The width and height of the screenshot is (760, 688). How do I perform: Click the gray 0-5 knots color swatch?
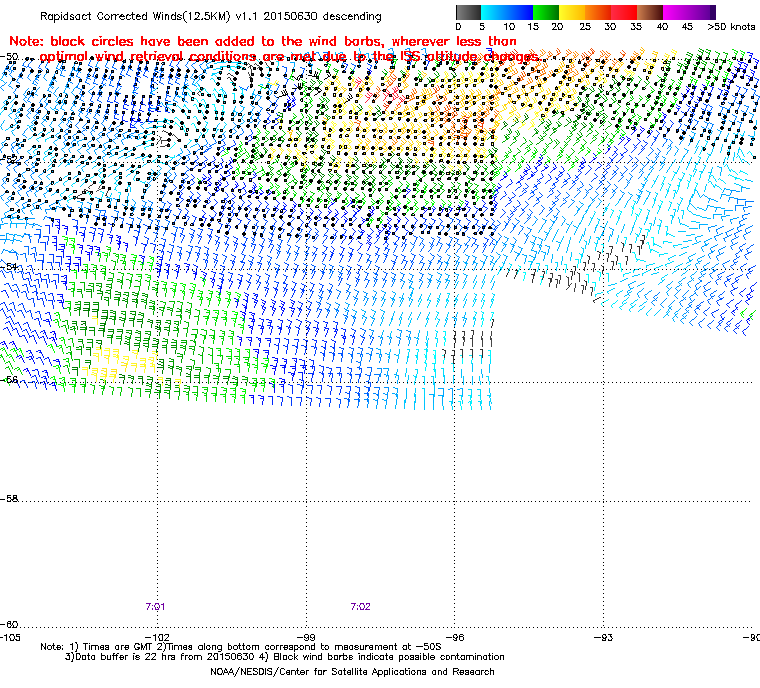(x=468, y=12)
